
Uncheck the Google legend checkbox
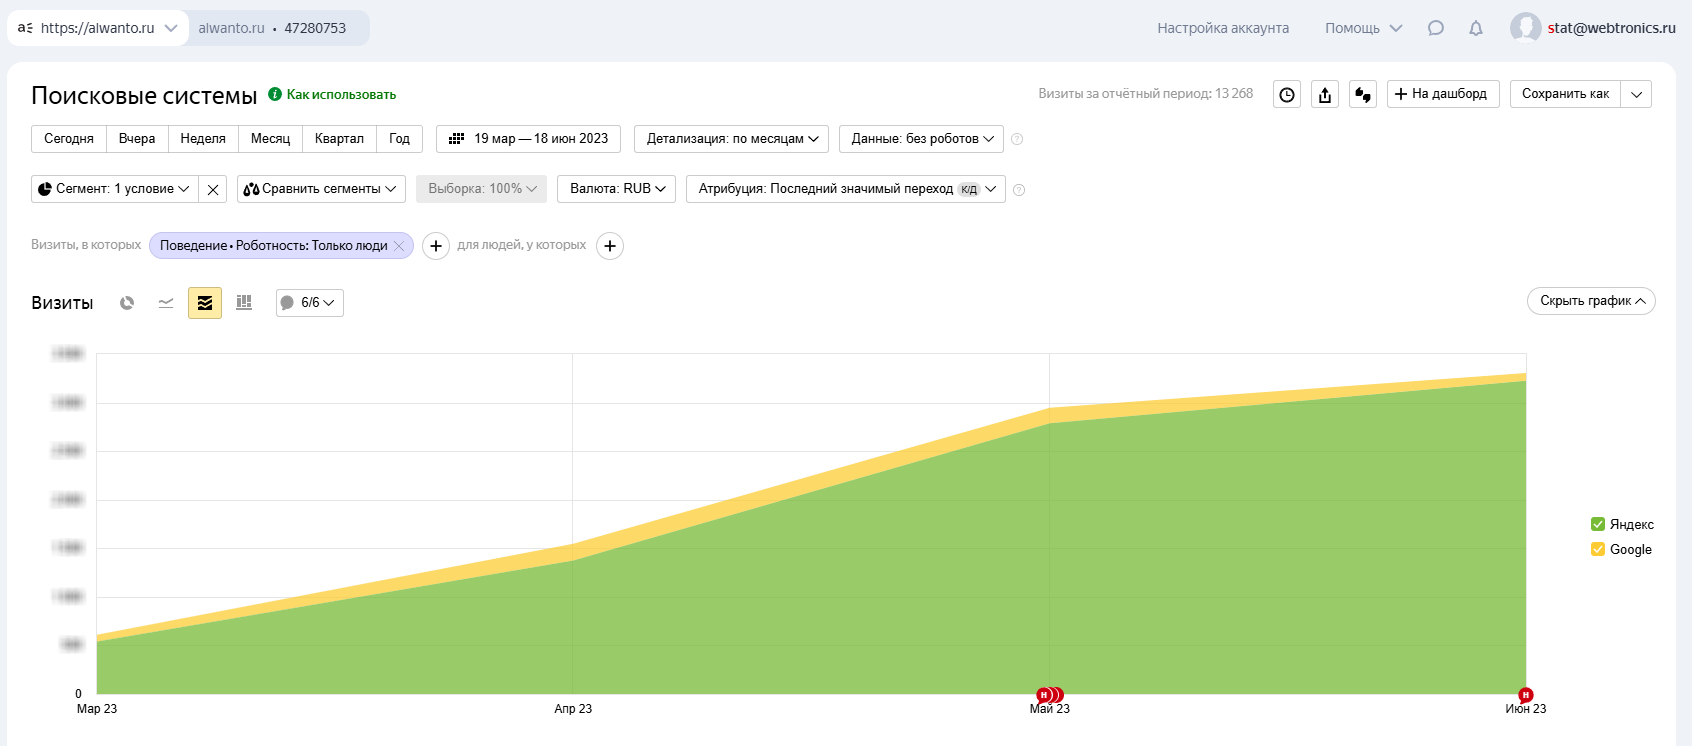click(1598, 549)
